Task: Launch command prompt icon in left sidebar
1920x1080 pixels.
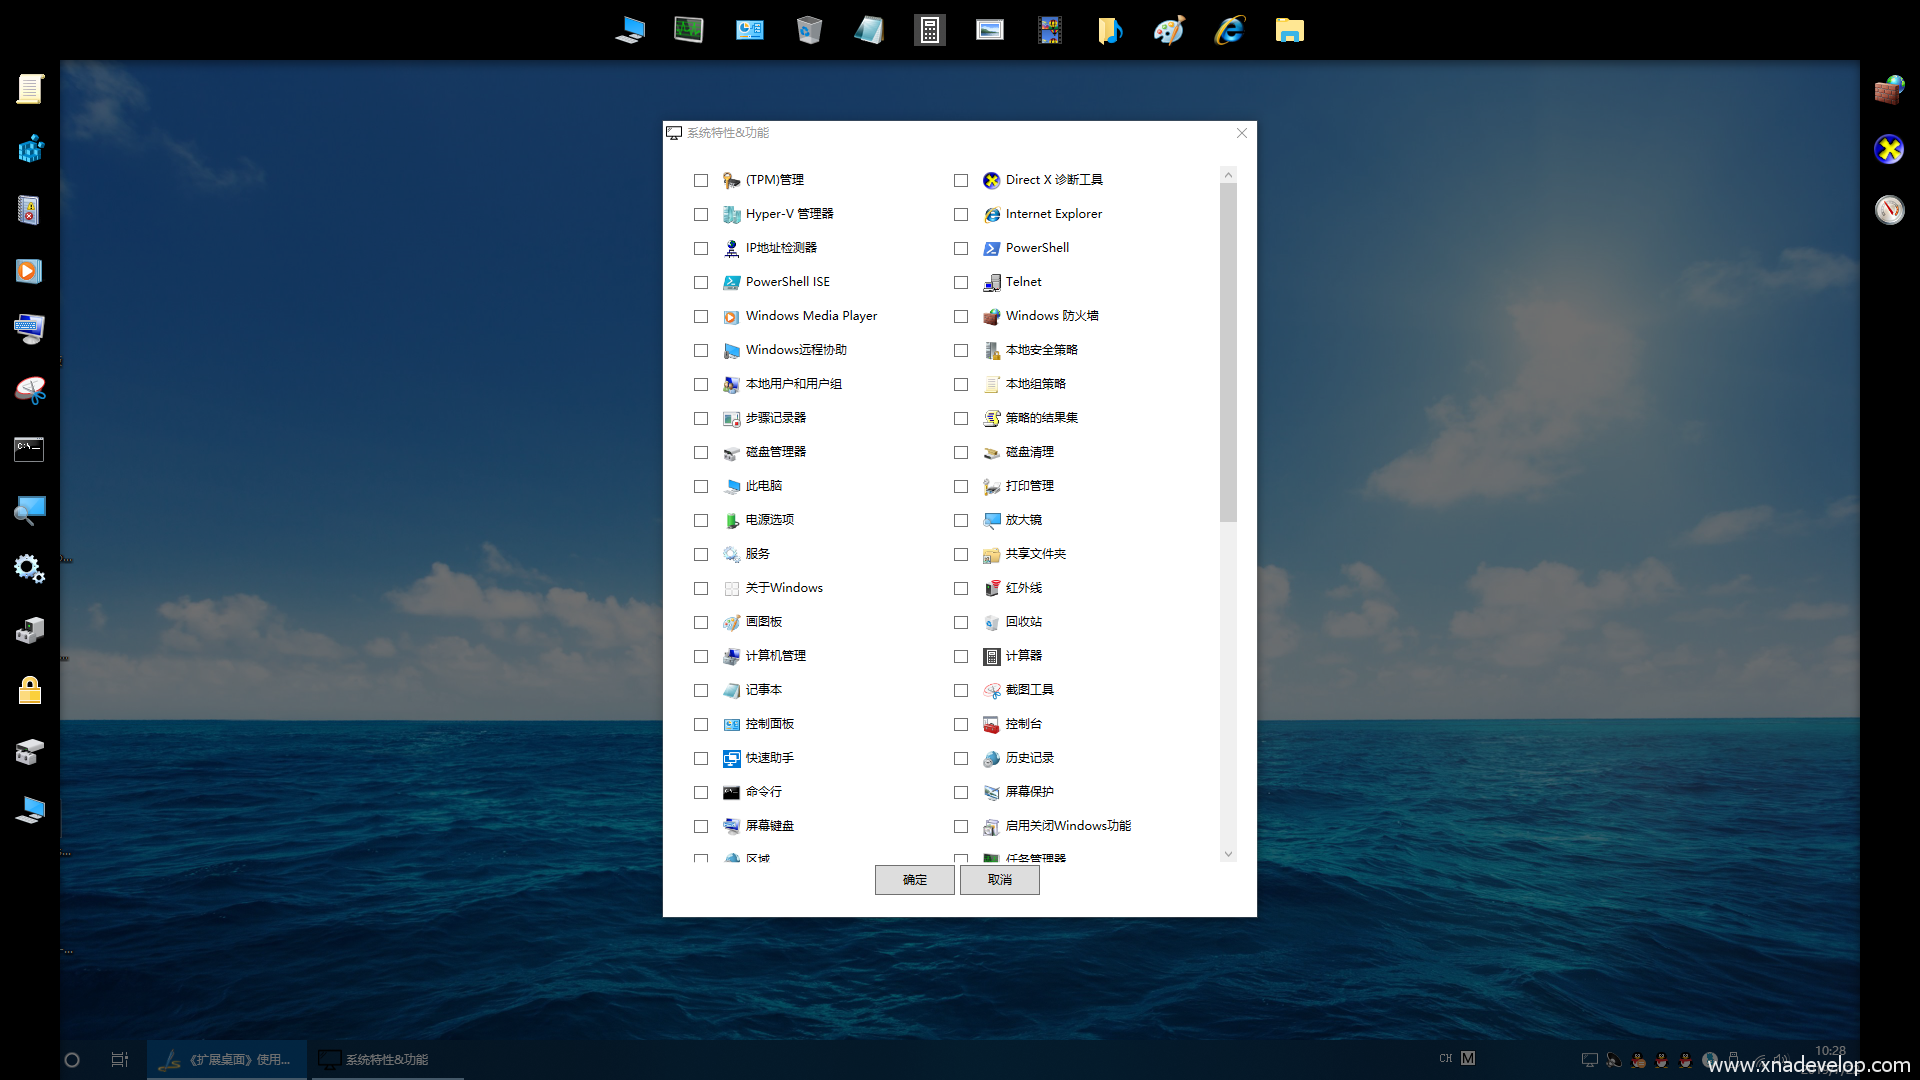Action: pyautogui.click(x=29, y=449)
